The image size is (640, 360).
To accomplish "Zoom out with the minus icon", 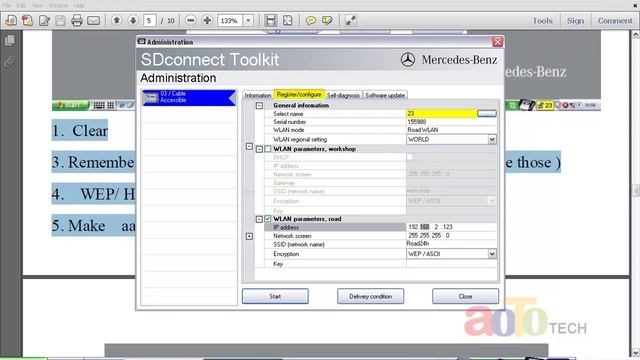I will pos(191,20).
